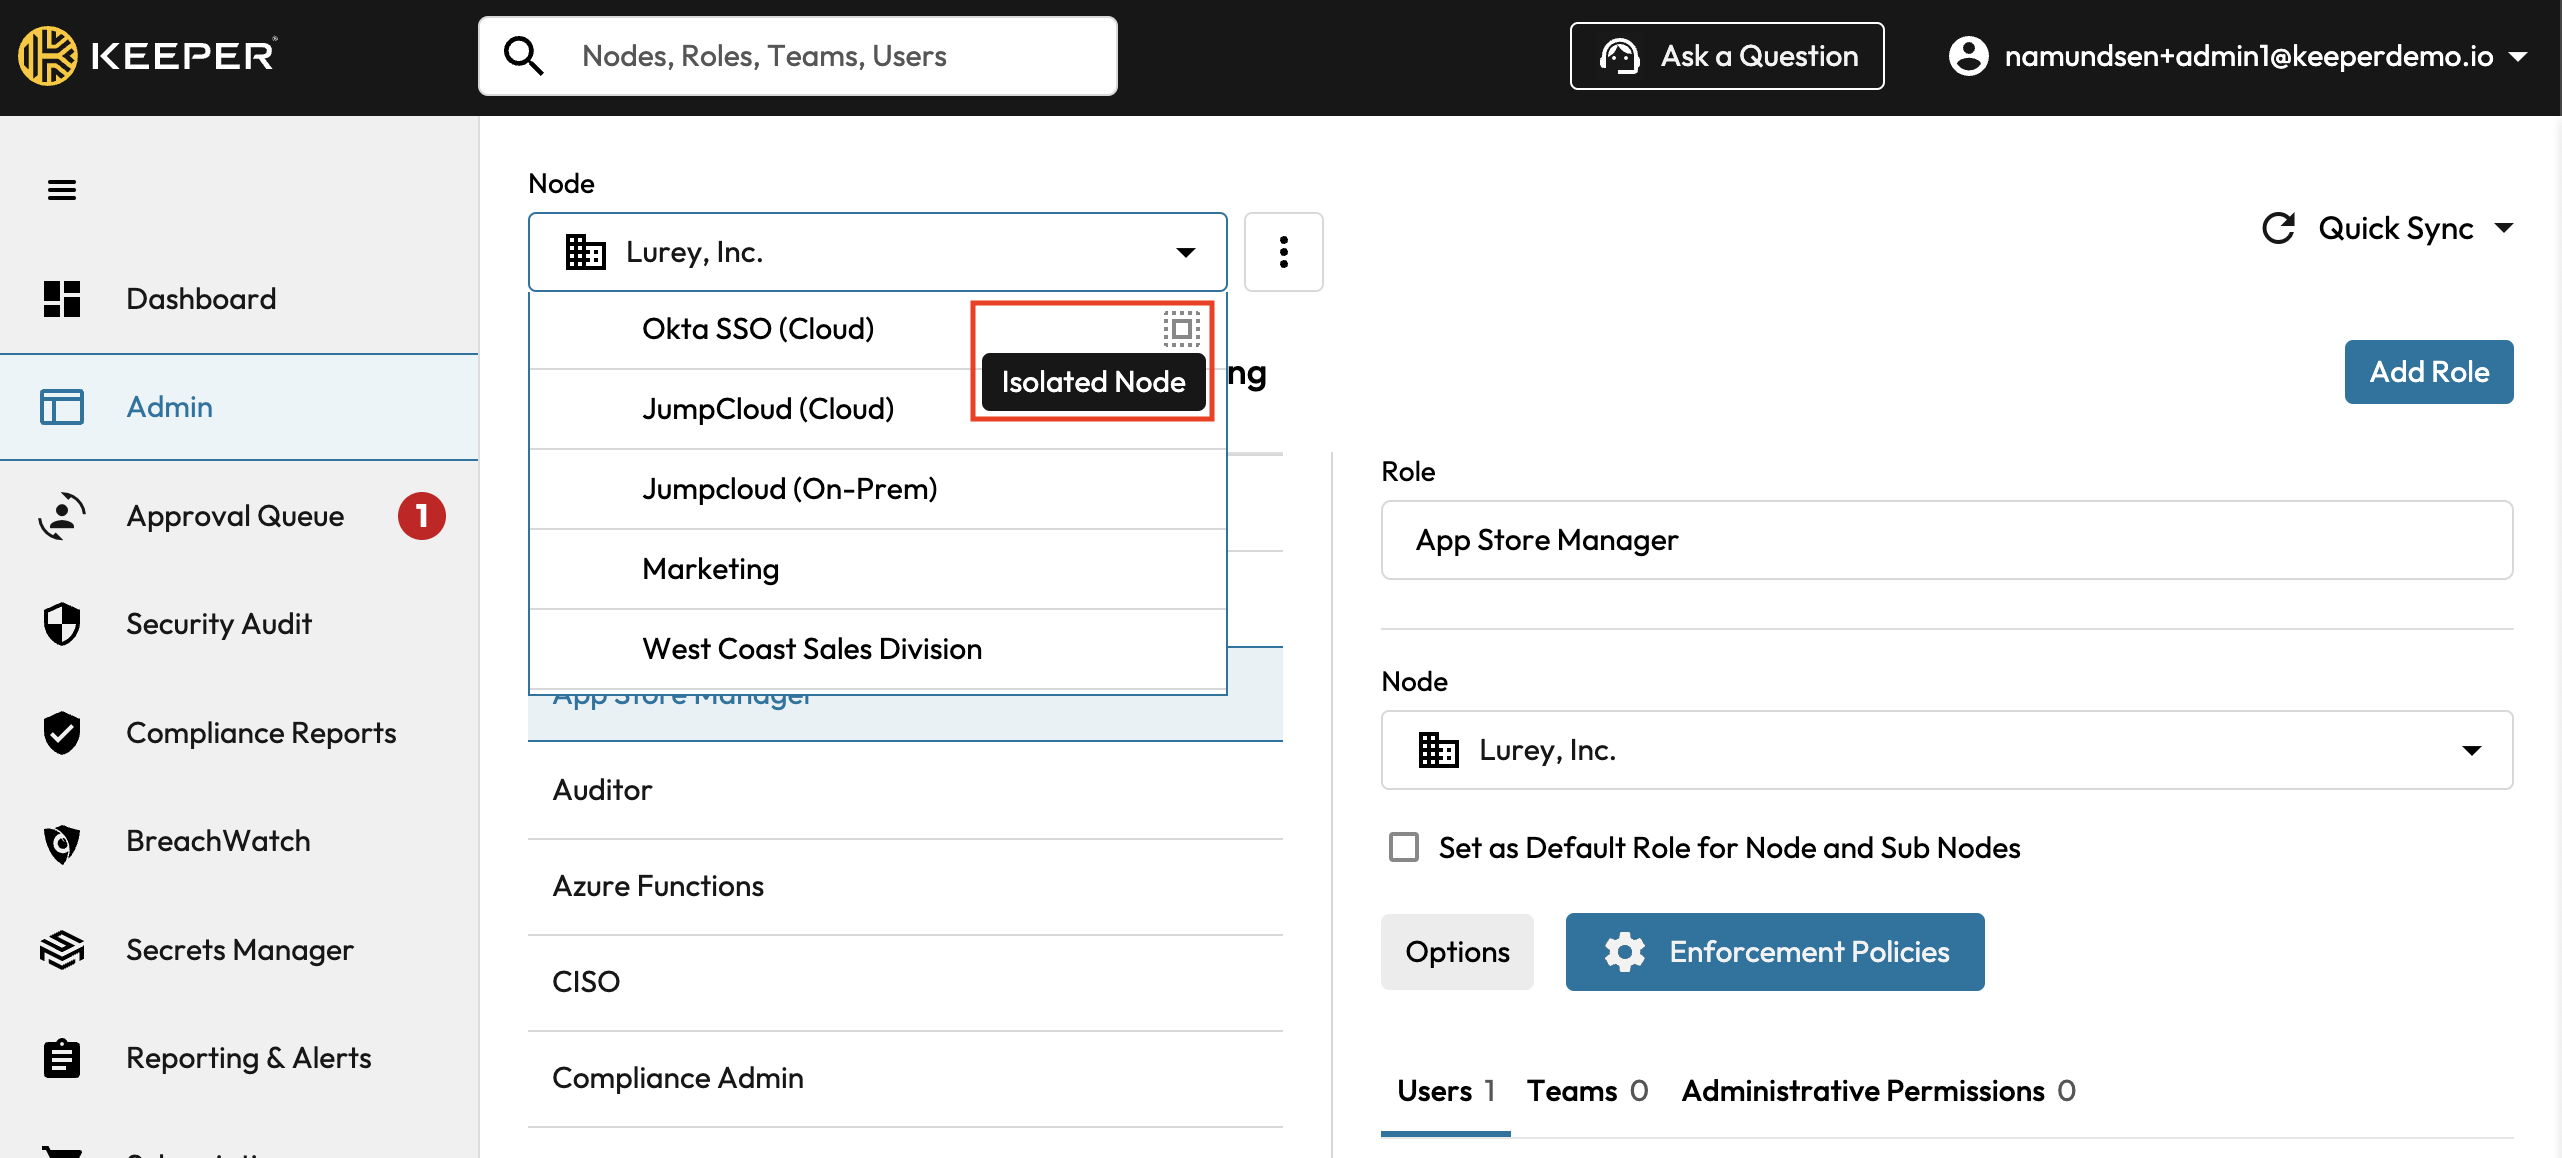Click the Add Role button
The height and width of the screenshot is (1158, 2562).
click(x=2428, y=372)
